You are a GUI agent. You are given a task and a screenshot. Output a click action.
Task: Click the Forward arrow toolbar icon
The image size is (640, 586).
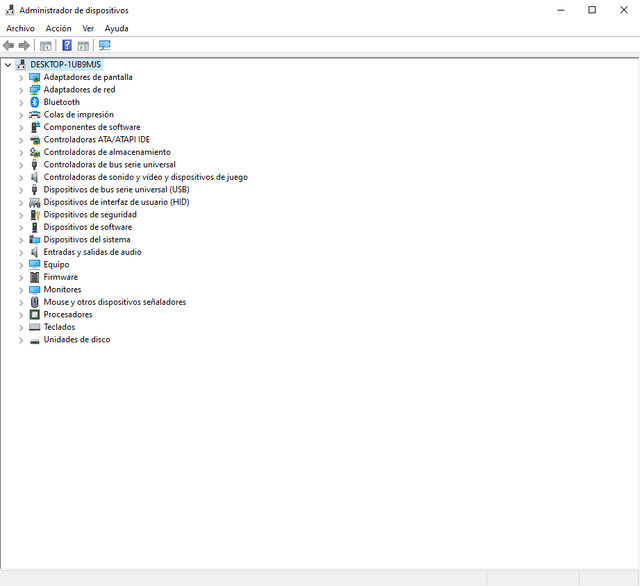24,45
